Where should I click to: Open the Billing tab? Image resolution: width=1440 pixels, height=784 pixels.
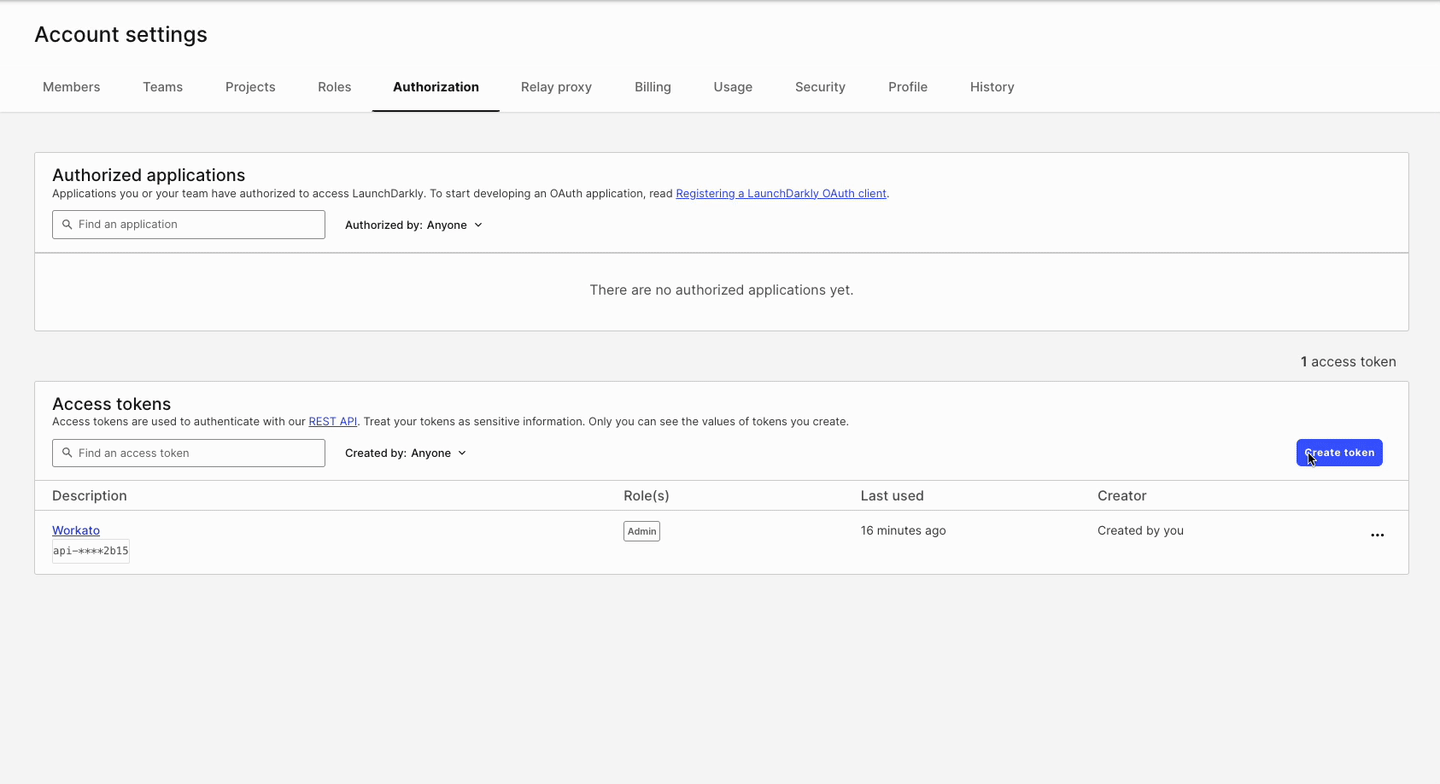(x=652, y=87)
